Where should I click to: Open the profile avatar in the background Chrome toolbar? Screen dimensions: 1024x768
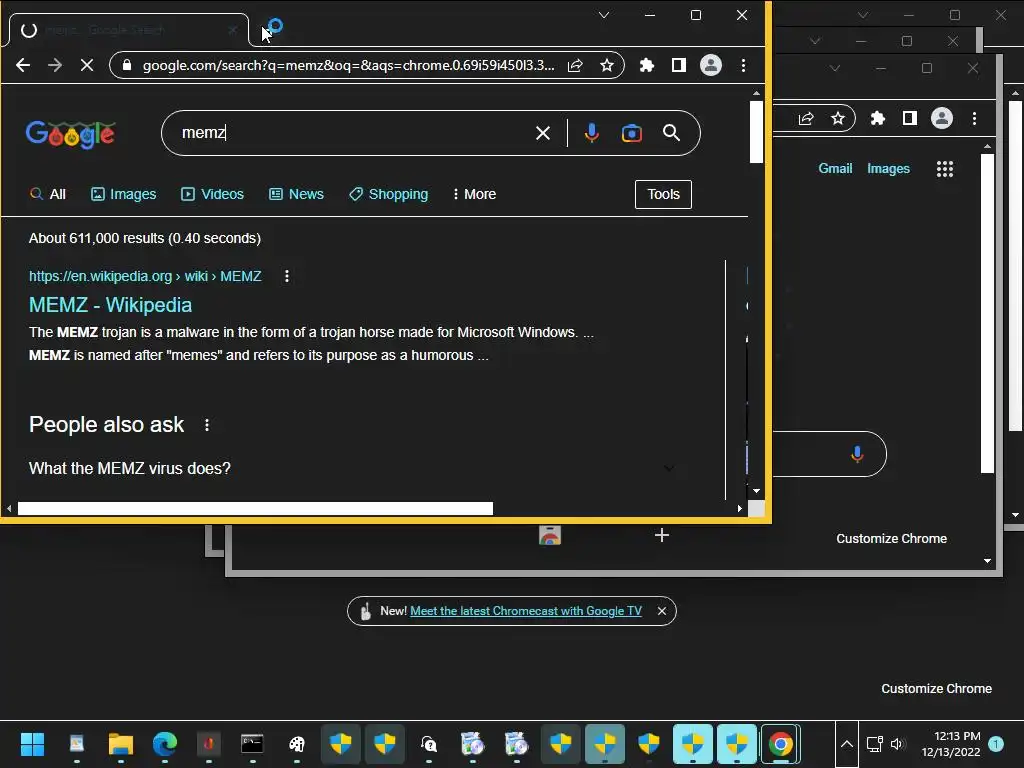click(942, 118)
